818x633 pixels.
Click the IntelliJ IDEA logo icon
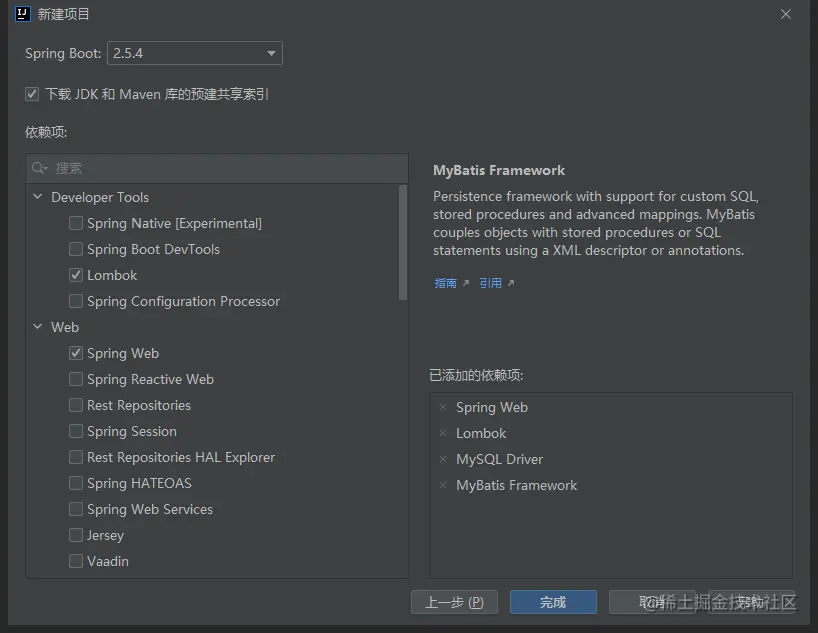point(22,14)
